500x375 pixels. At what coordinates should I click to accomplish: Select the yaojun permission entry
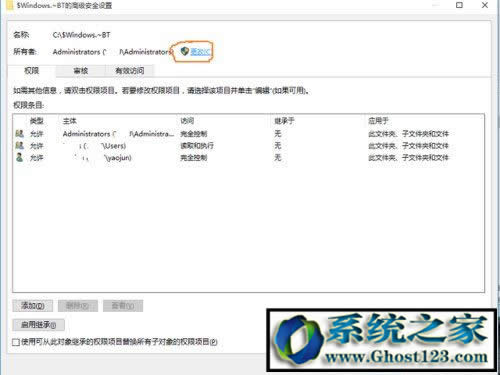click(x=248, y=158)
